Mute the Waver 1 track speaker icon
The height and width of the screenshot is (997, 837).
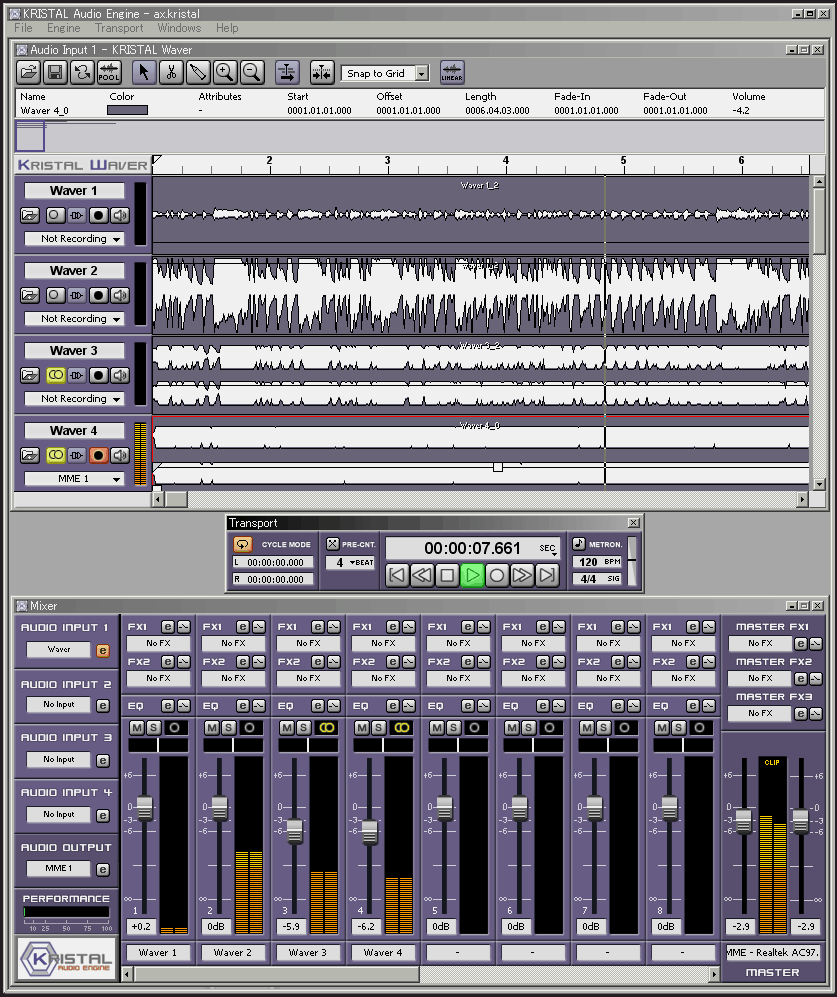coord(120,215)
